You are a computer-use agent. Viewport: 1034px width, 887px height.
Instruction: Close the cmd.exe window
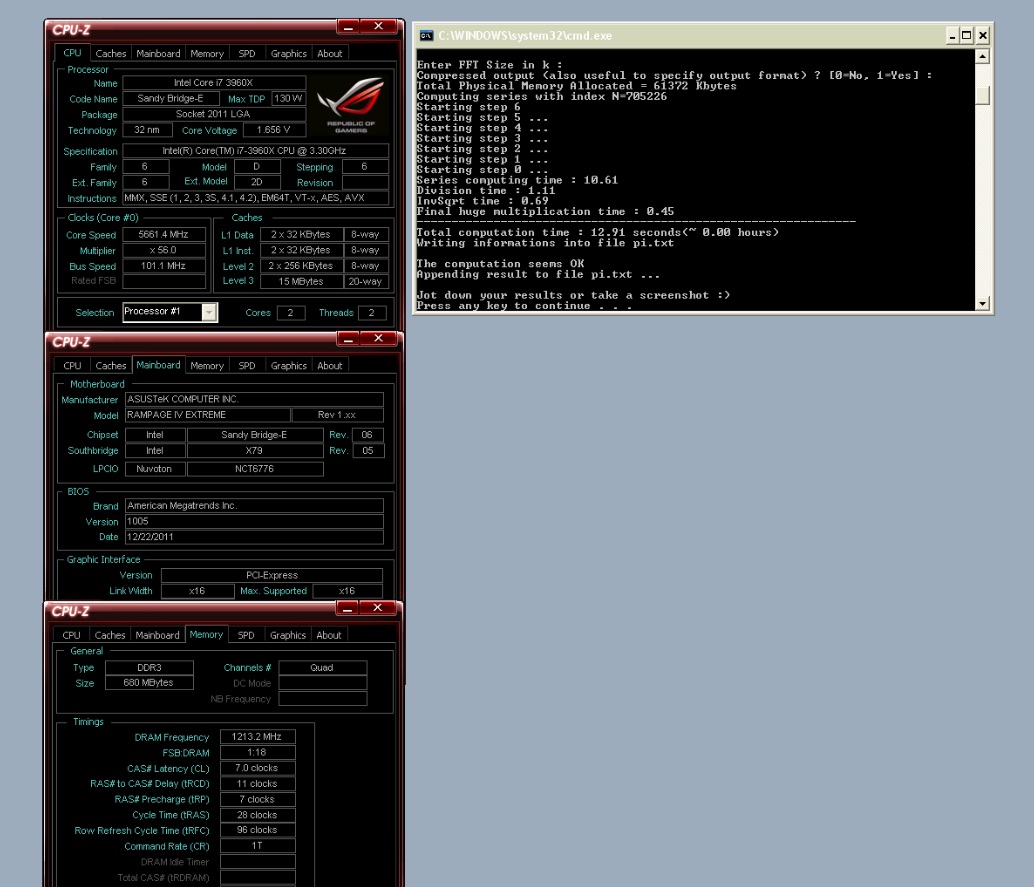pyautogui.click(x=983, y=36)
